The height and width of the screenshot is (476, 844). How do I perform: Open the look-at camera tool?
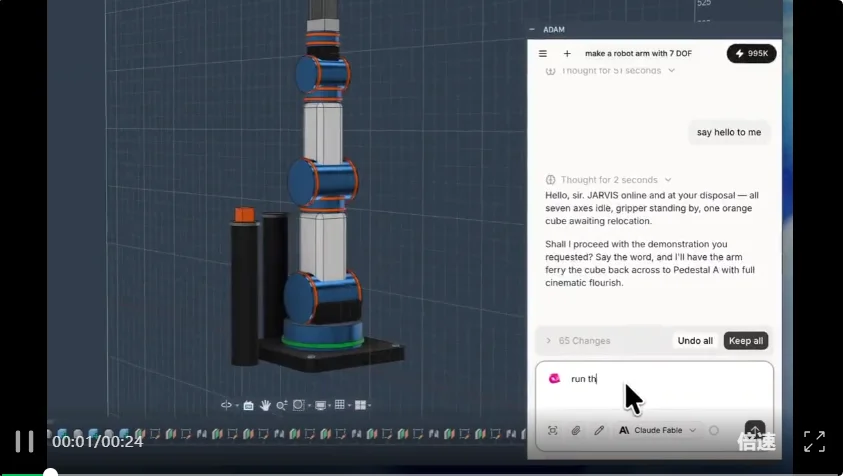click(x=248, y=405)
